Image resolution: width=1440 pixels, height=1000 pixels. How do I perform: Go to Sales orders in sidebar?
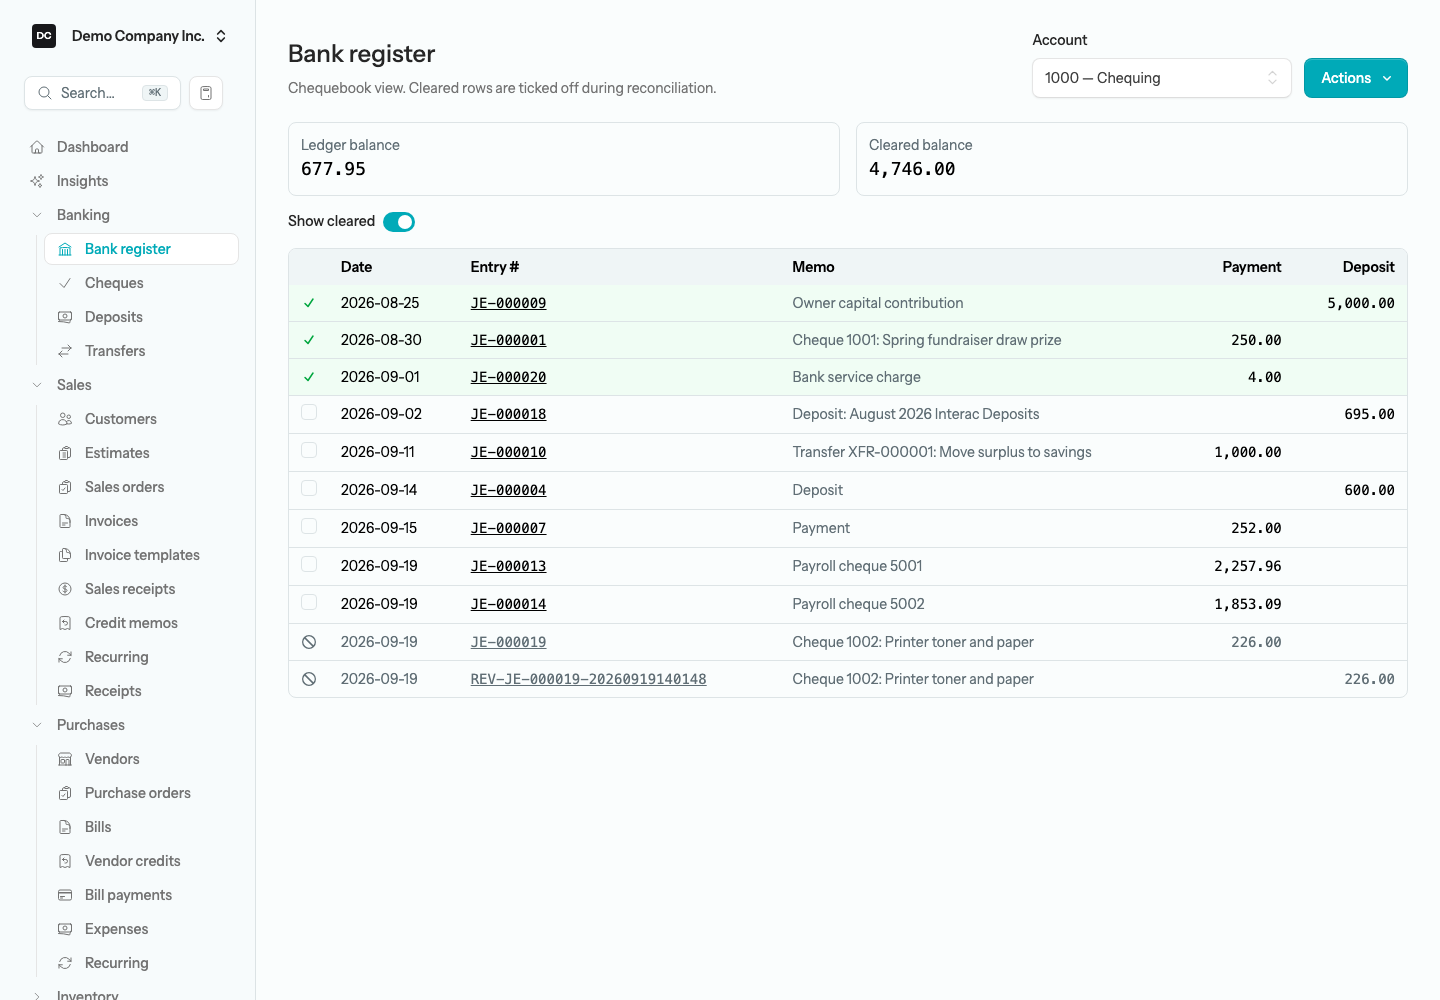pos(141,487)
